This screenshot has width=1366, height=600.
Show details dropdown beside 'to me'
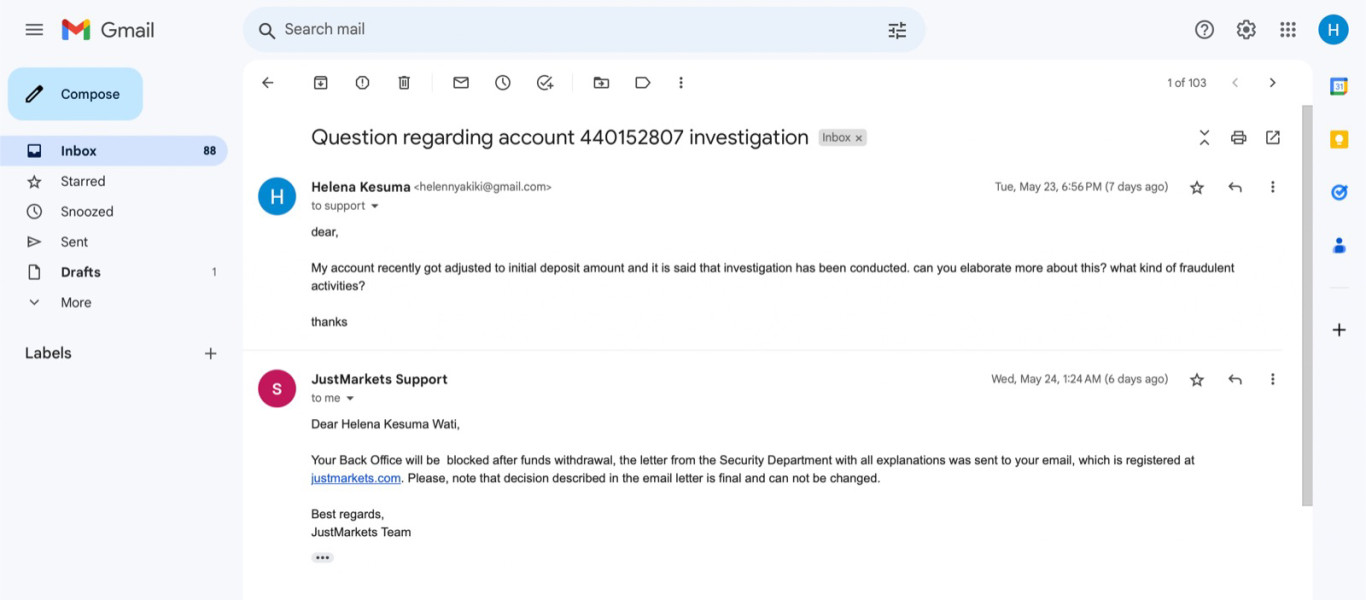(350, 398)
